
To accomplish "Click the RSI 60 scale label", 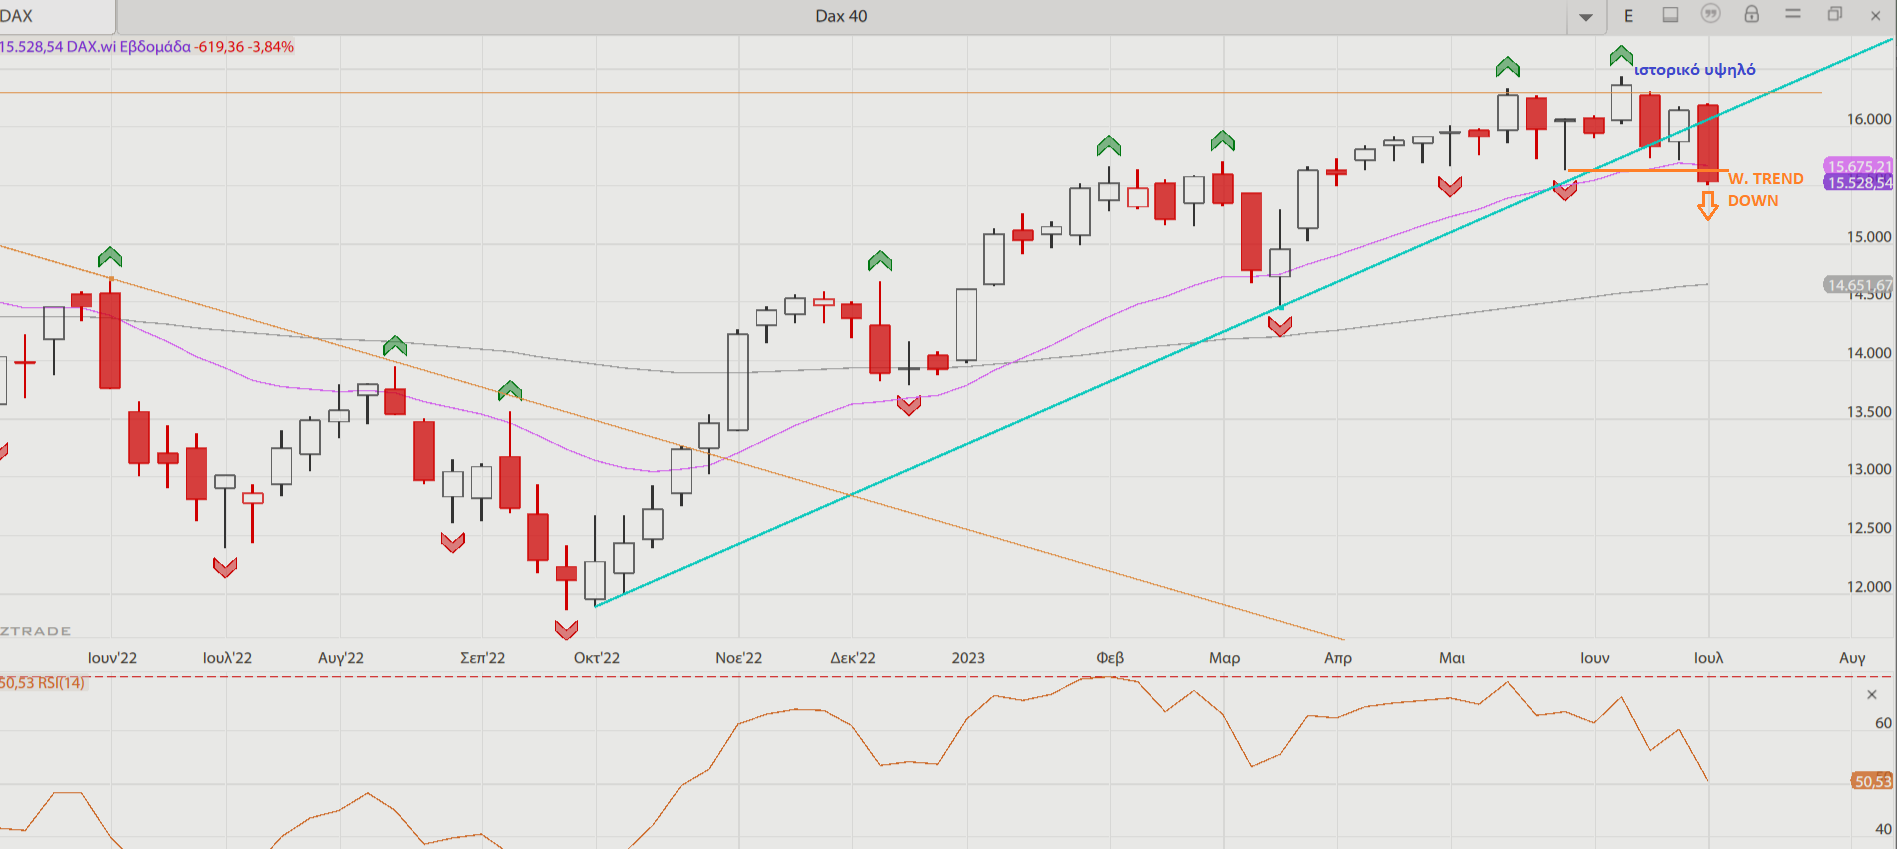I will tap(1883, 723).
